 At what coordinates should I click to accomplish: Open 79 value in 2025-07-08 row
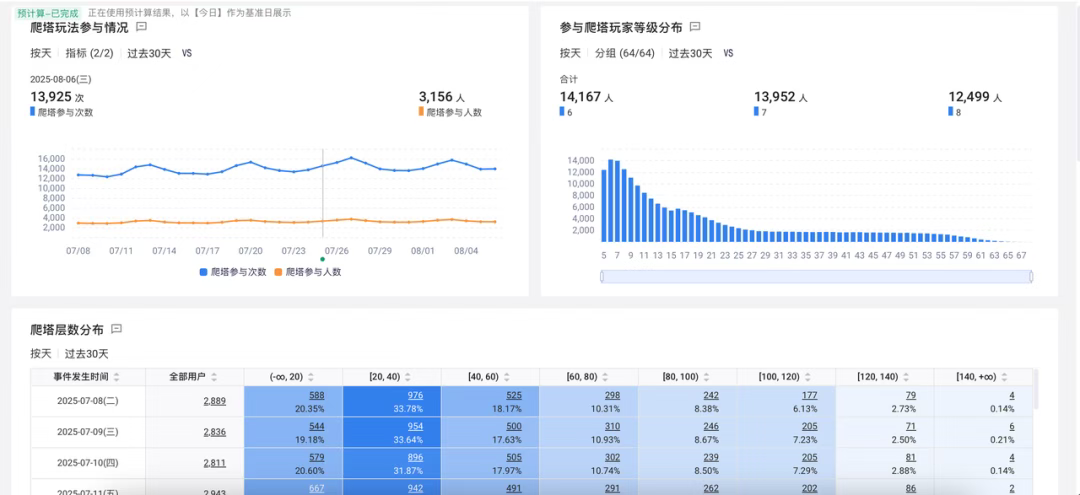point(911,395)
